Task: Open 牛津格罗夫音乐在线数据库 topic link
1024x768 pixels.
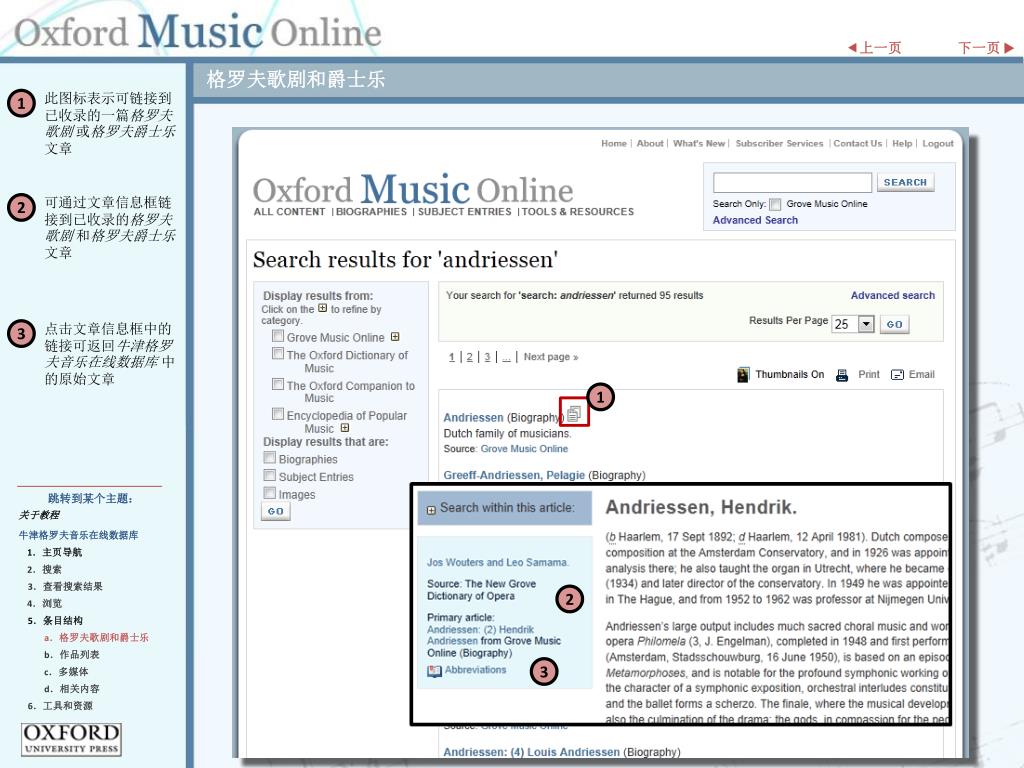Action: pyautogui.click(x=78, y=535)
